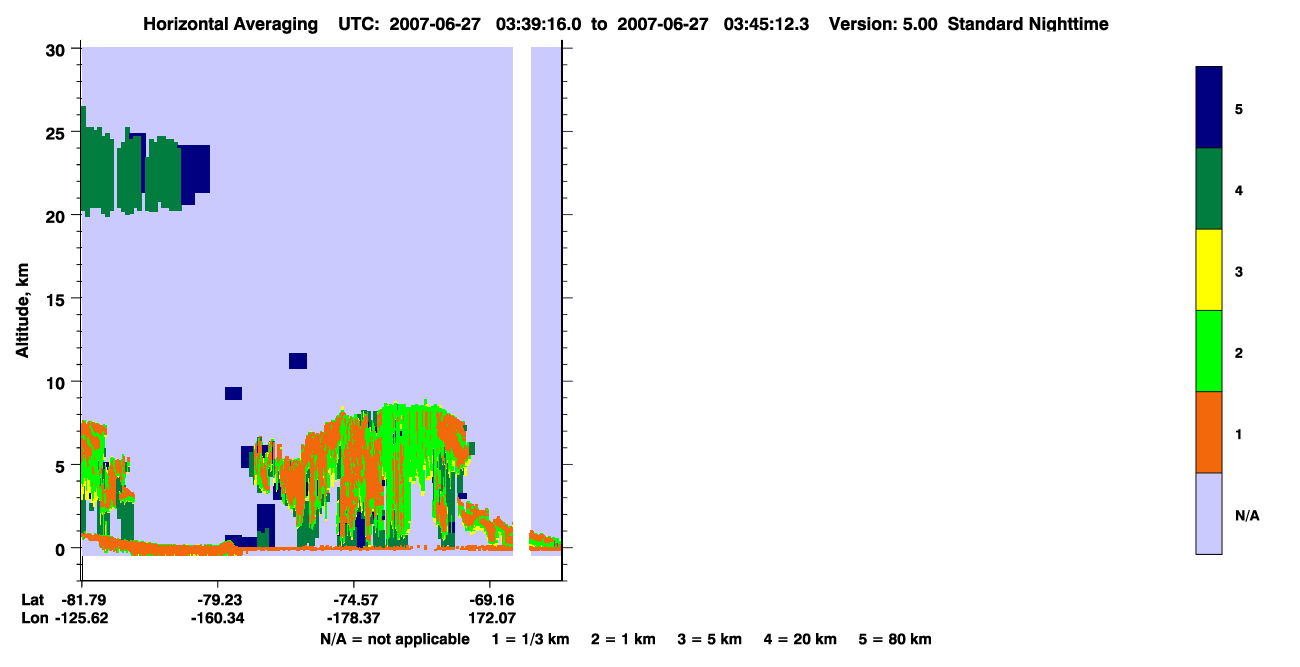Click the 'Lat' row label
The image size is (1300, 667).
coord(33,600)
